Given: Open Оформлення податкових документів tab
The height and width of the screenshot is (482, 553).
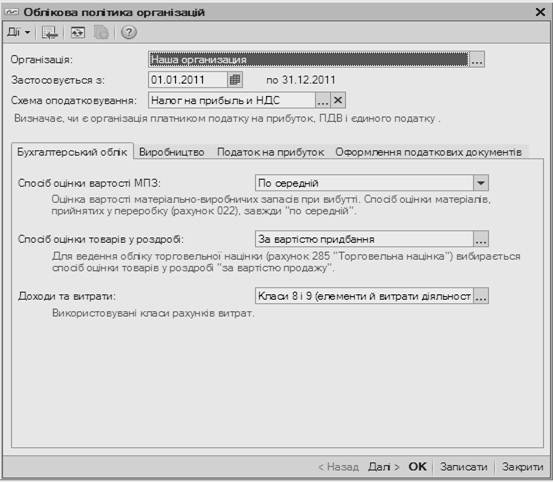Looking at the screenshot, I should point(429,152).
